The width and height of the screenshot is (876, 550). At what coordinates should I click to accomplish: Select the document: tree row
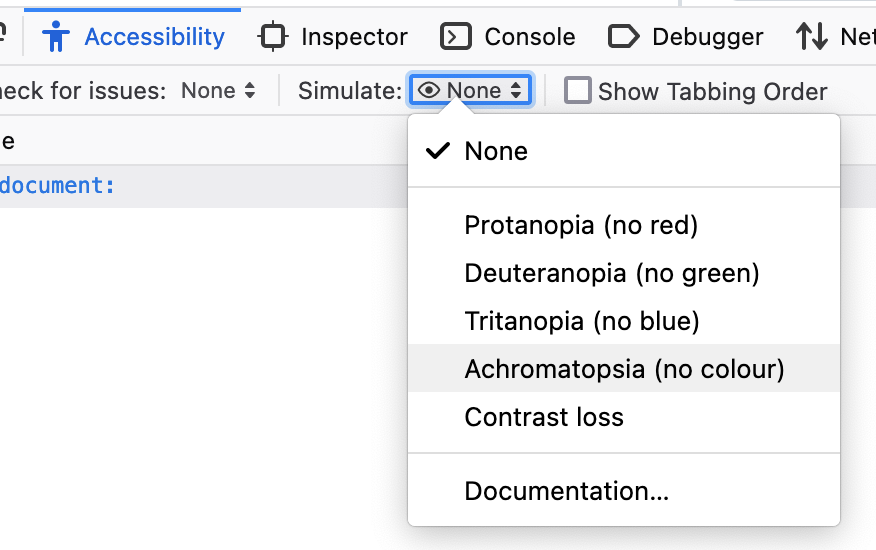pyautogui.click(x=204, y=186)
